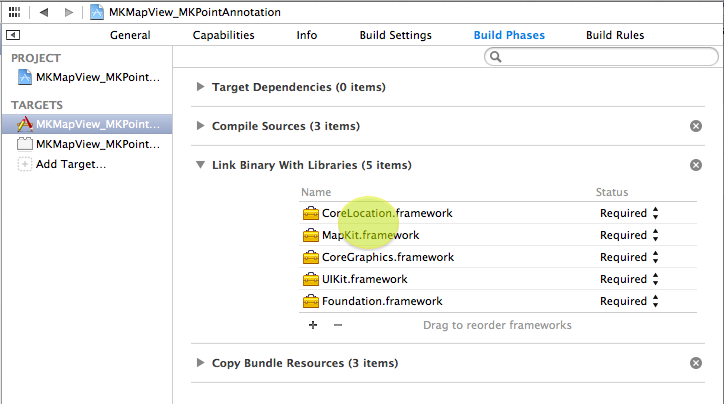Click the forward navigation arrow
Image resolution: width=724 pixels, height=404 pixels.
pos(68,12)
